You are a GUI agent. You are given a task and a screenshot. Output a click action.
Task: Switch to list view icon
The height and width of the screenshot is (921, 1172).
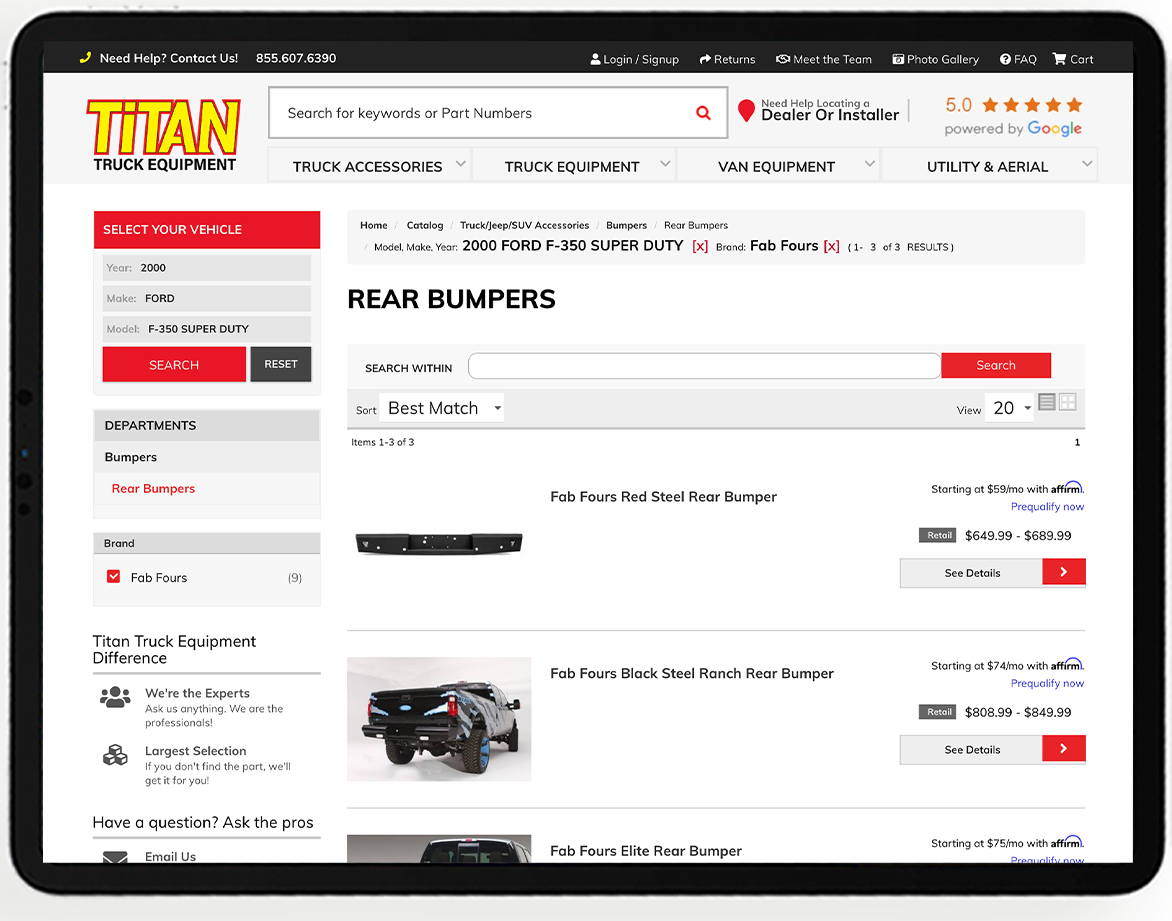pos(1047,402)
